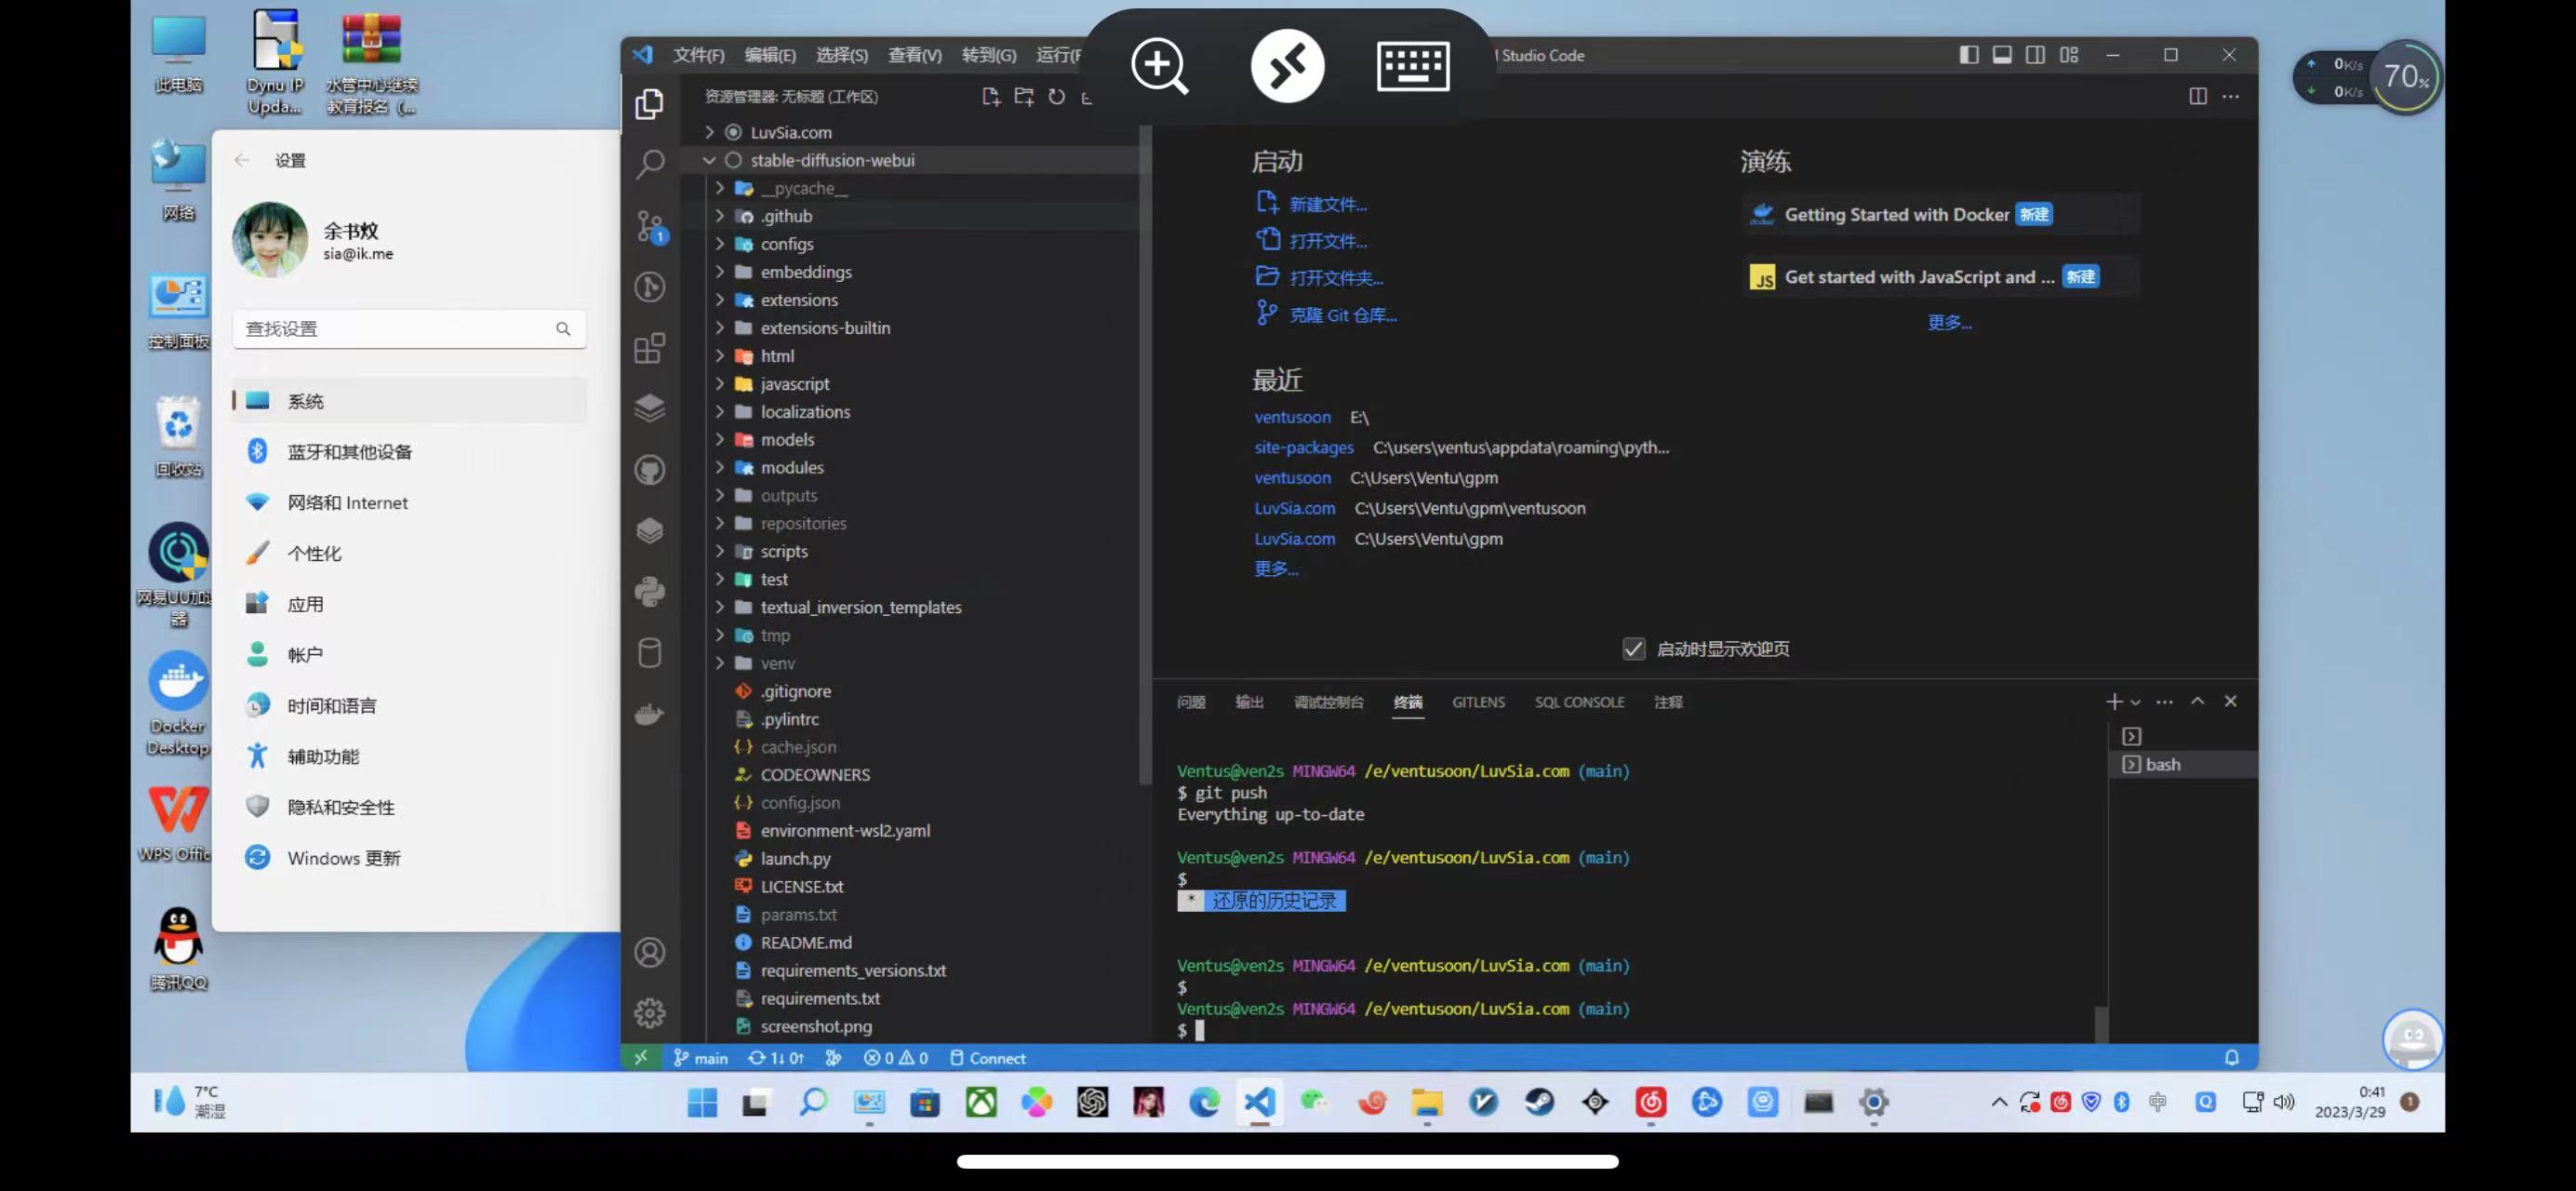Switch to the 问题 panel tab
The image size is (2576, 1191).
[1190, 702]
